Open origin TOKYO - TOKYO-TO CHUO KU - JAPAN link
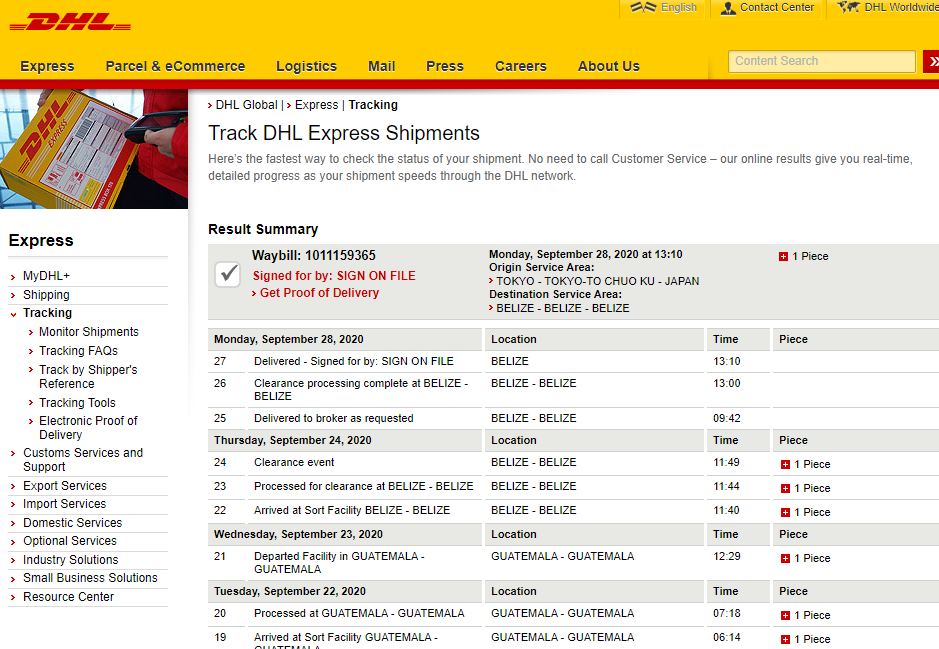 [598, 281]
